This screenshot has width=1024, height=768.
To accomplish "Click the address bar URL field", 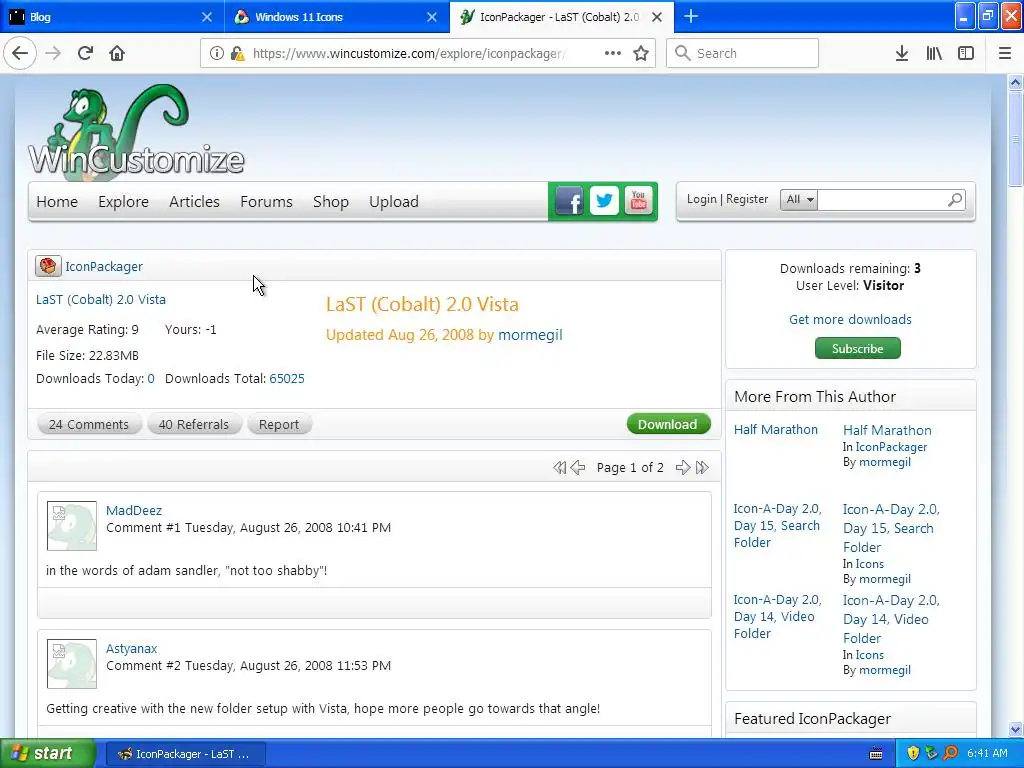I will click(x=409, y=54).
